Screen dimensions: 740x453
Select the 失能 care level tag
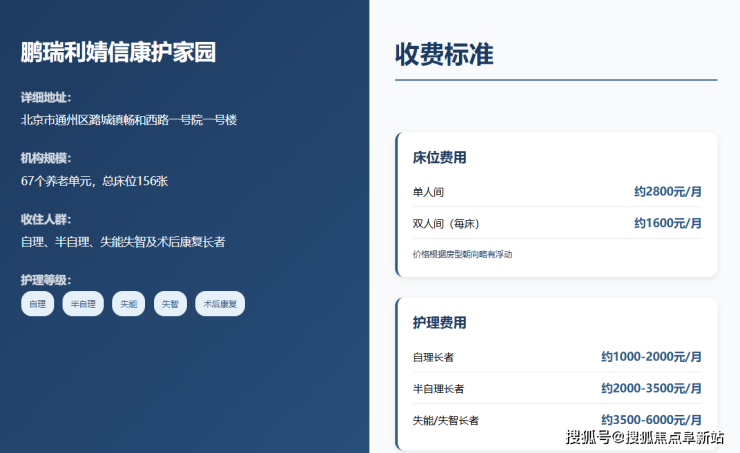128,304
